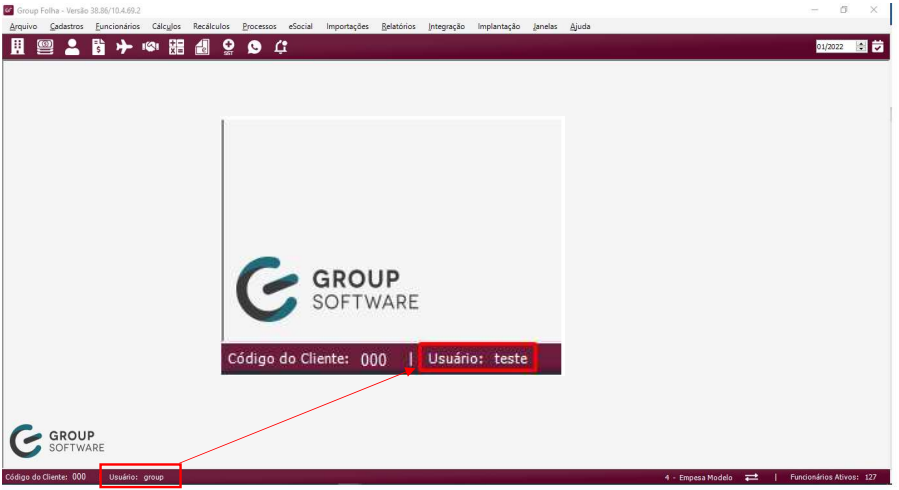Click the calendar check icon beside period
This screenshot has width=899, height=490.
pos(878,46)
